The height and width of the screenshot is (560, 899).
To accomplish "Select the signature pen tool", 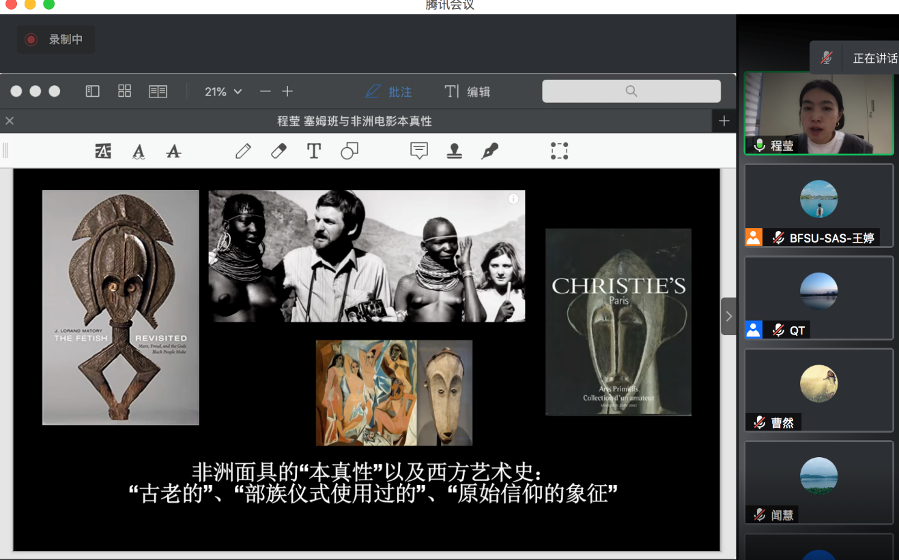I will click(489, 151).
